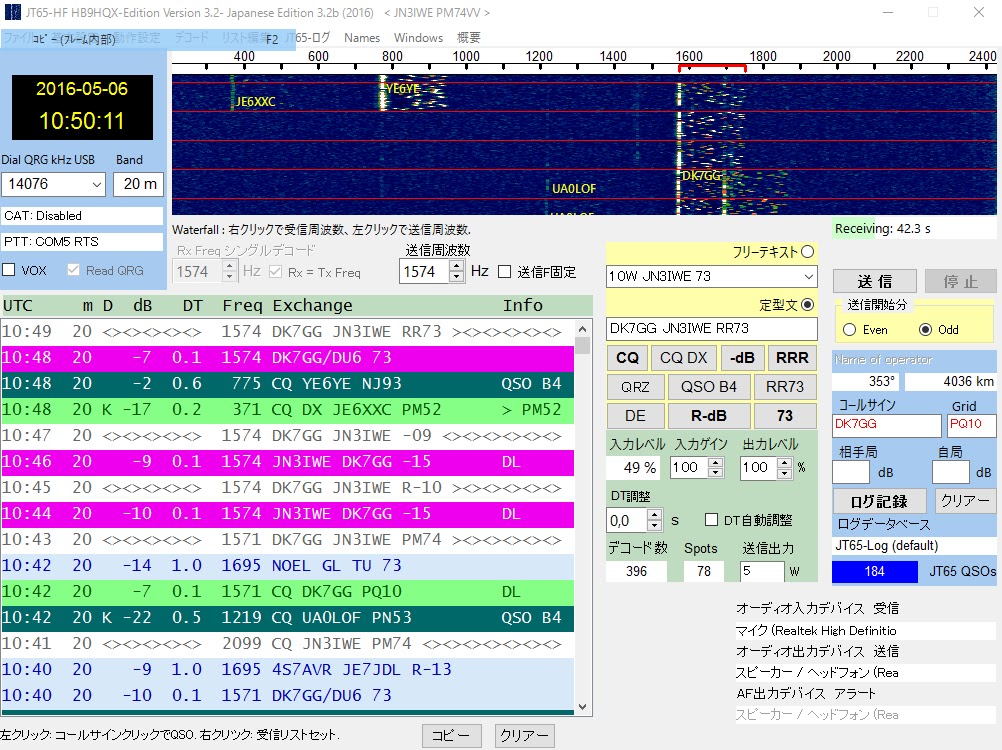The width and height of the screenshot is (1002, 750).
Task: Click the Grid field containing PQ10
Action: click(x=971, y=425)
